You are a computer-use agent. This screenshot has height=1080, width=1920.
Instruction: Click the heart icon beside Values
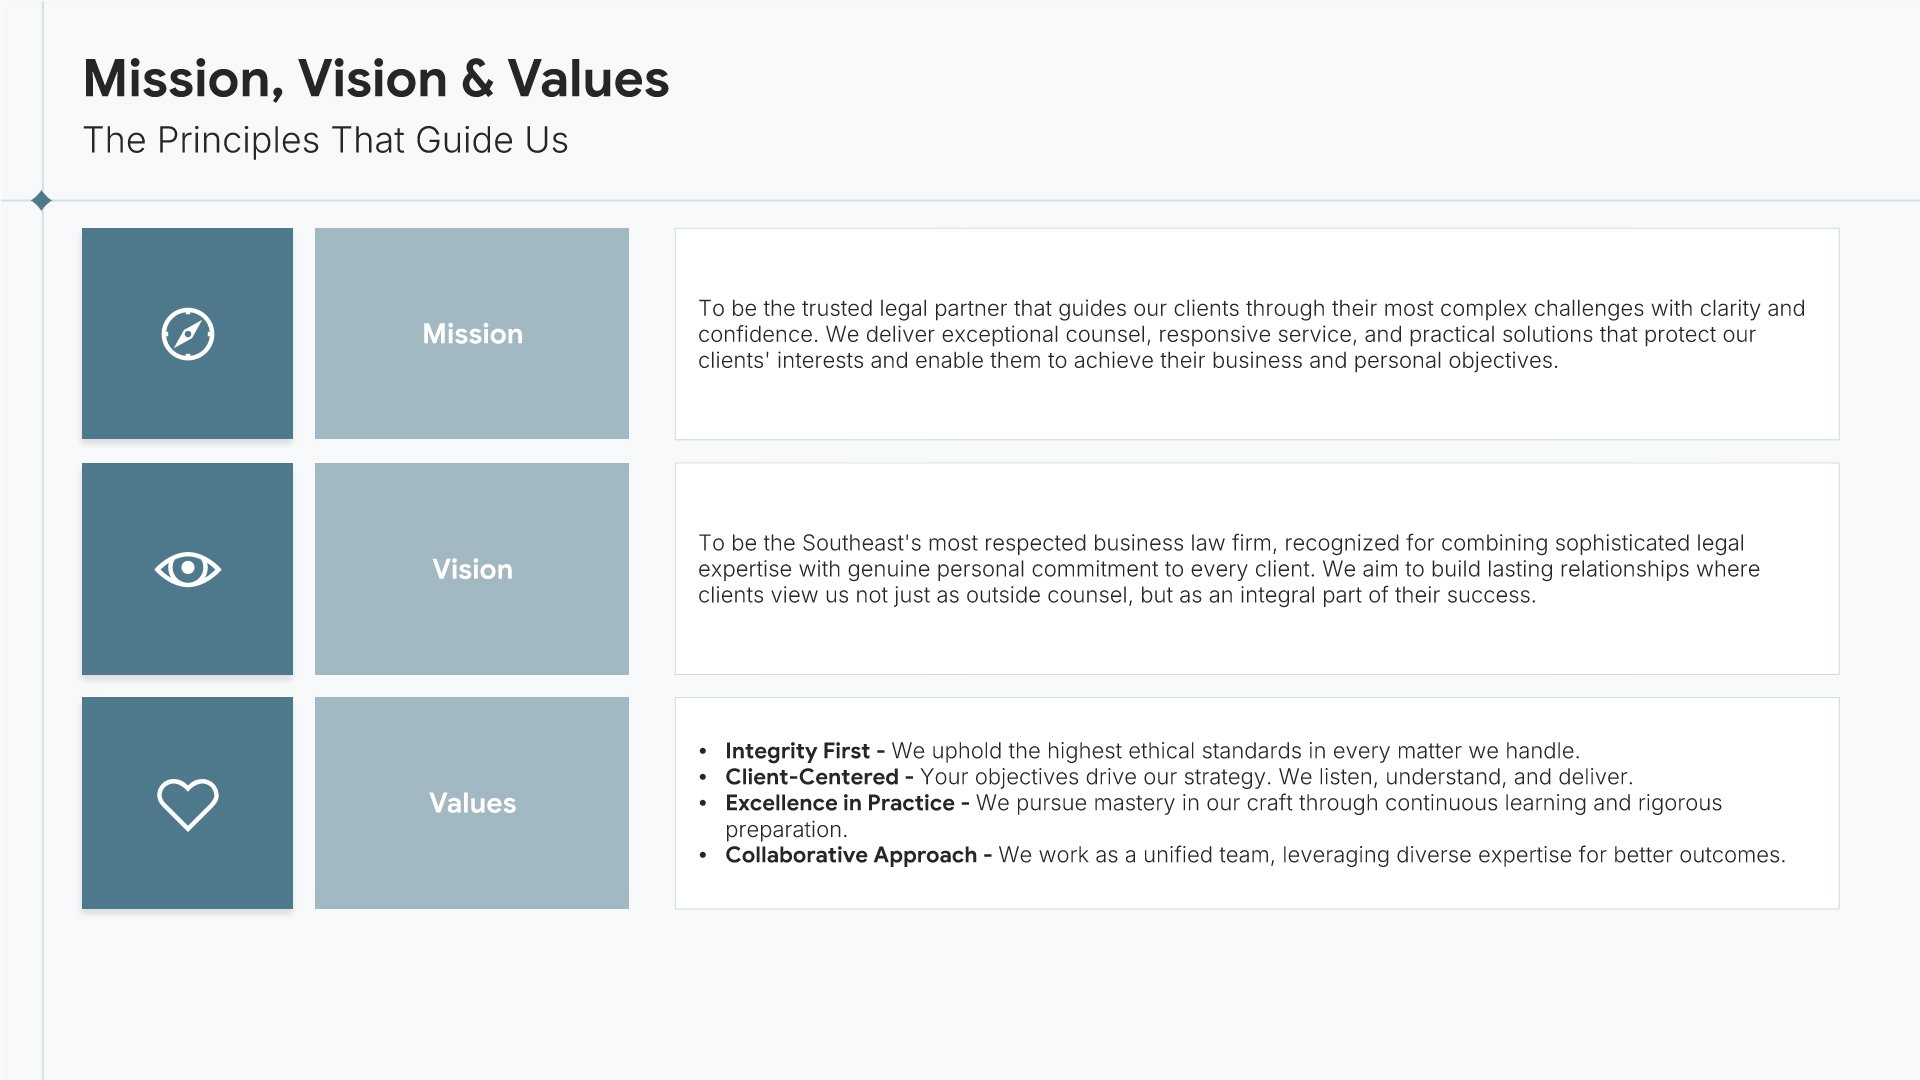tap(187, 803)
